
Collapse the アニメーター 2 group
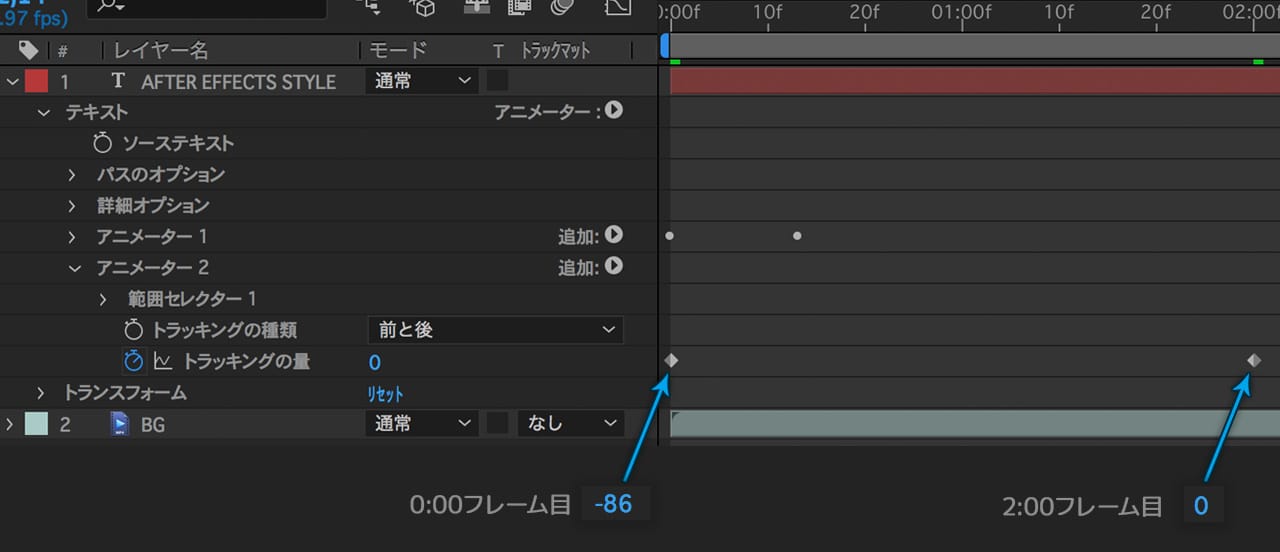click(x=73, y=268)
